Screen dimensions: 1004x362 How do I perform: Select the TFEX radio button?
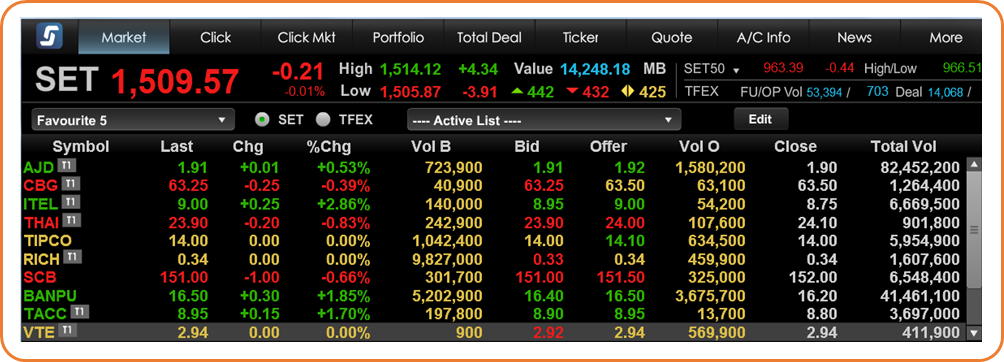click(x=323, y=120)
